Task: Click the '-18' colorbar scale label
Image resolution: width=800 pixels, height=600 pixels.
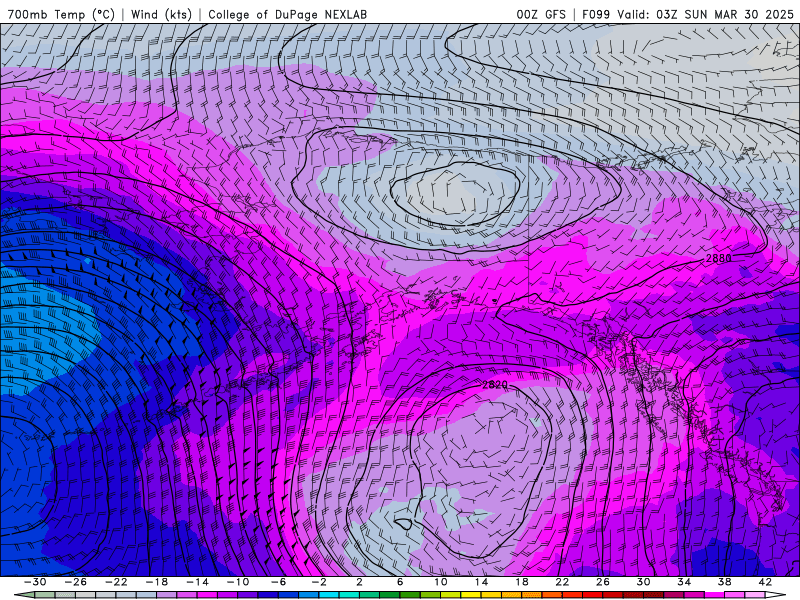Action: [157, 582]
